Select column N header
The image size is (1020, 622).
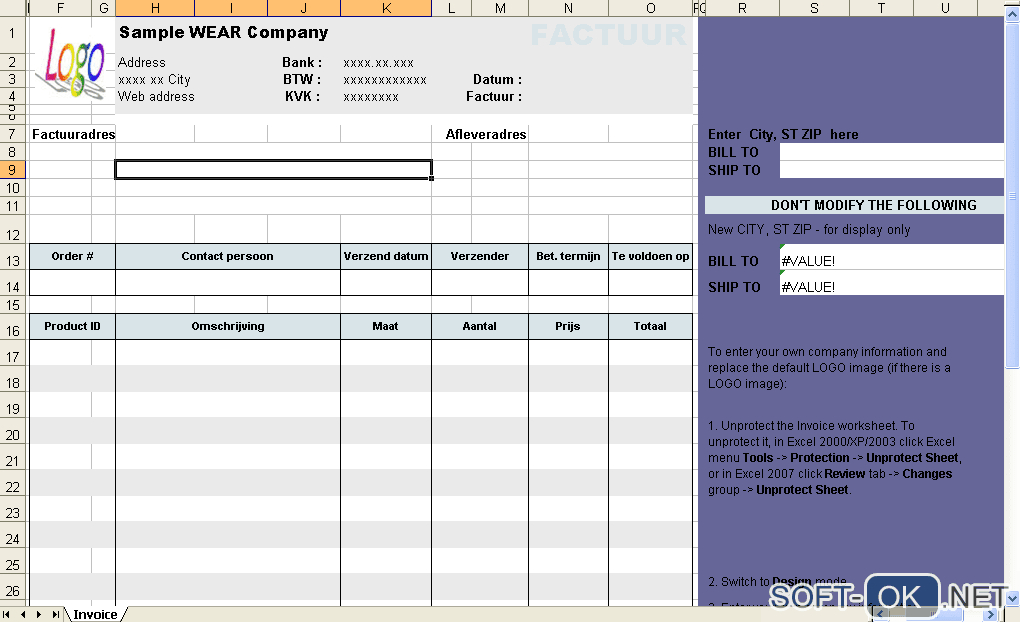click(x=568, y=8)
